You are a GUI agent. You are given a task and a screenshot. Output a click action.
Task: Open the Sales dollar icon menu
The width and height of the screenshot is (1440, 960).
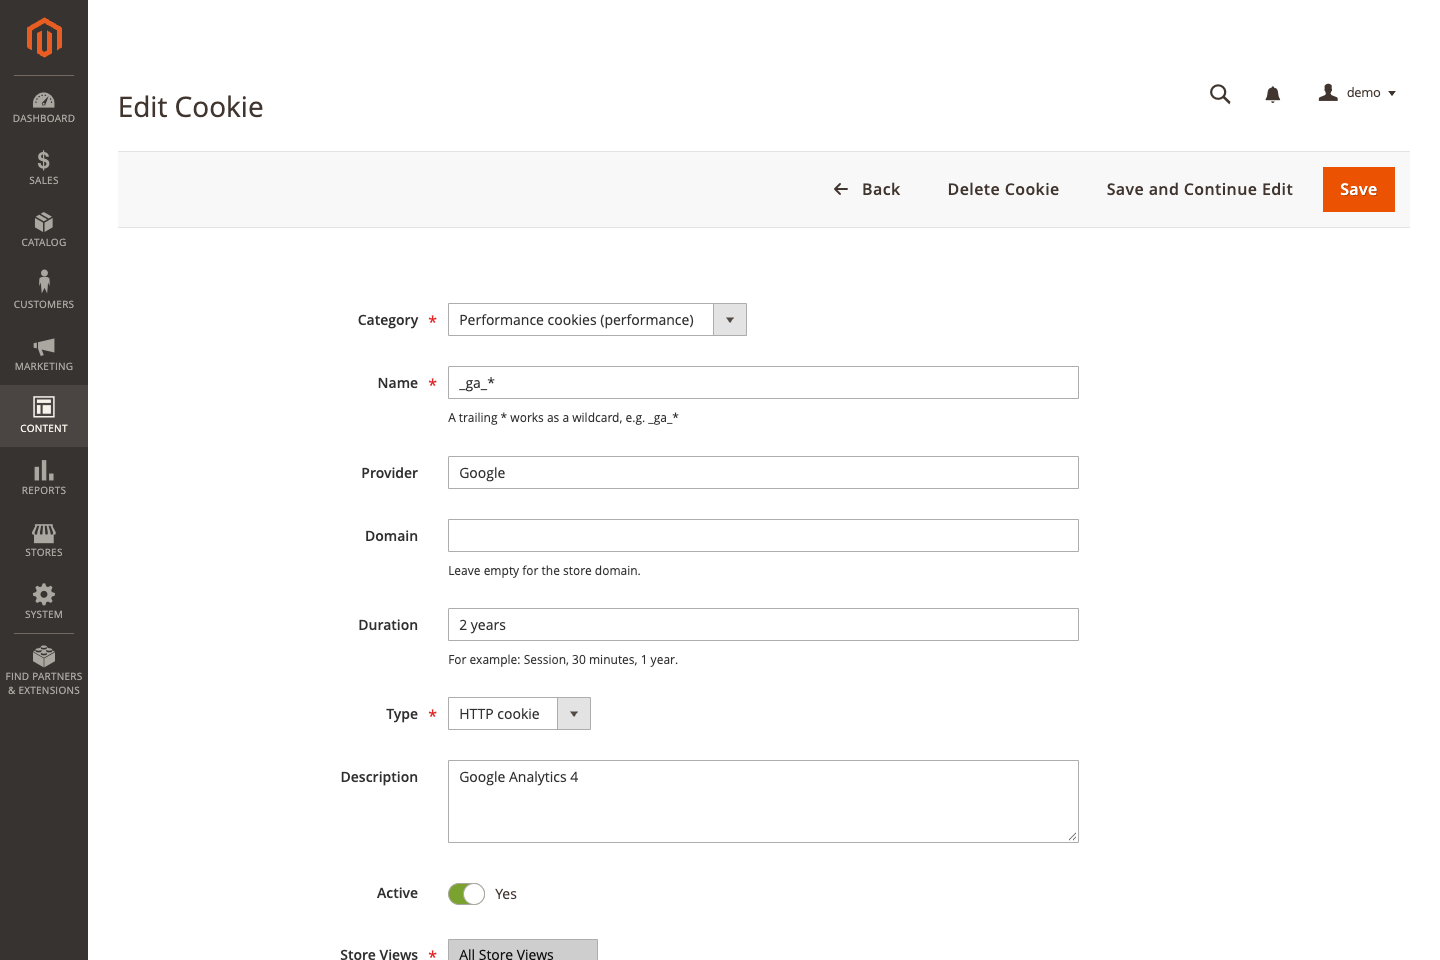coord(44,160)
